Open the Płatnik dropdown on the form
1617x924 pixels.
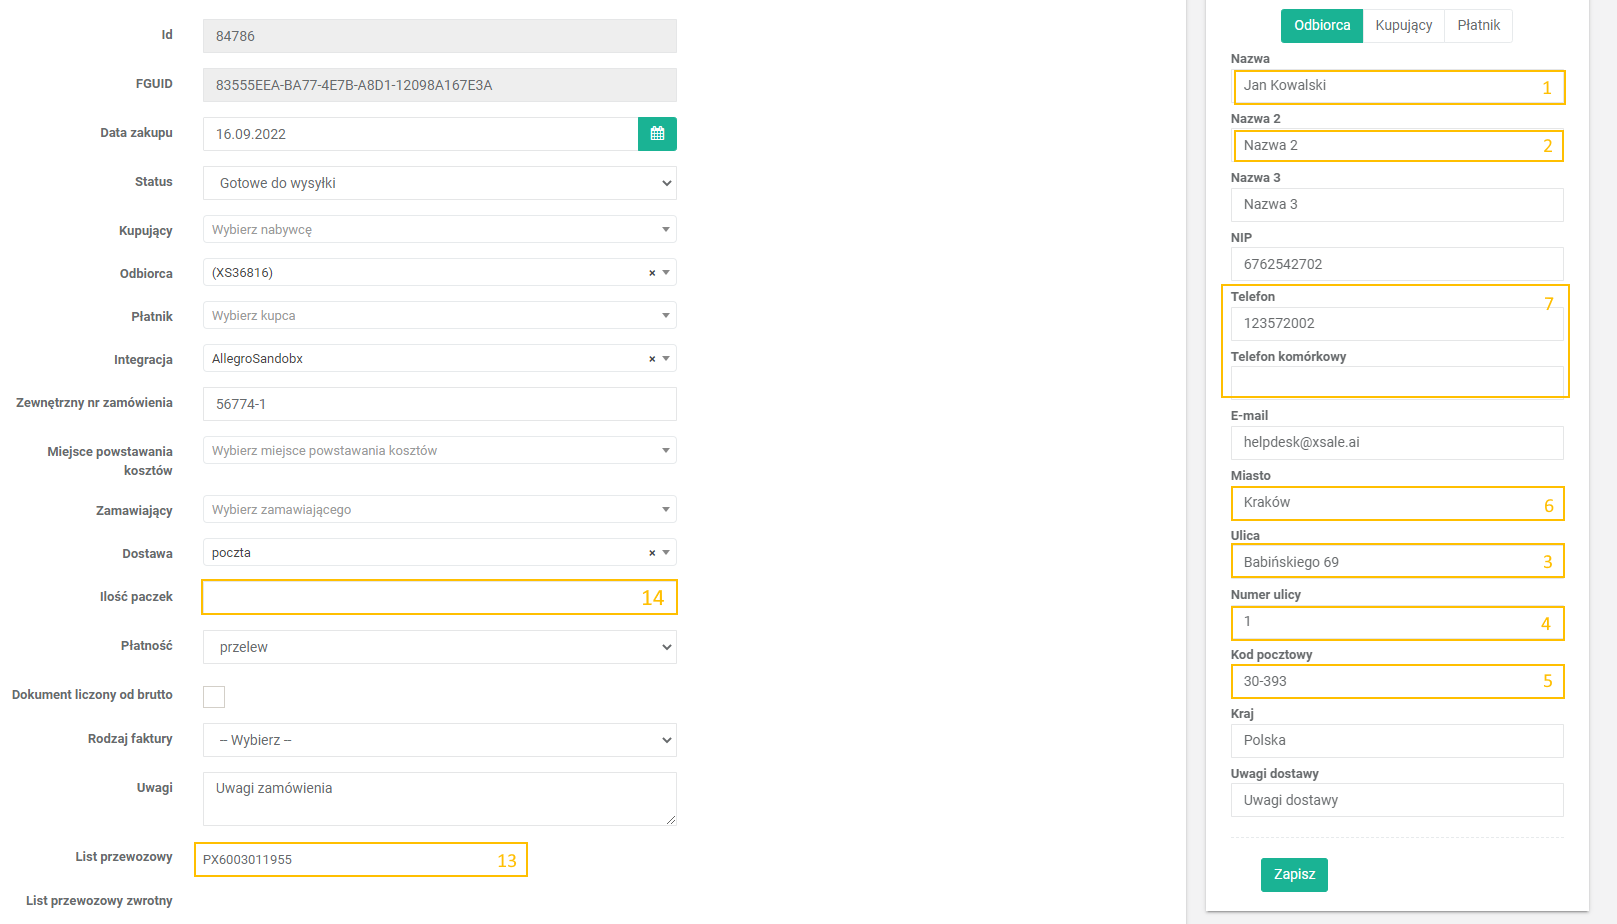[439, 316]
